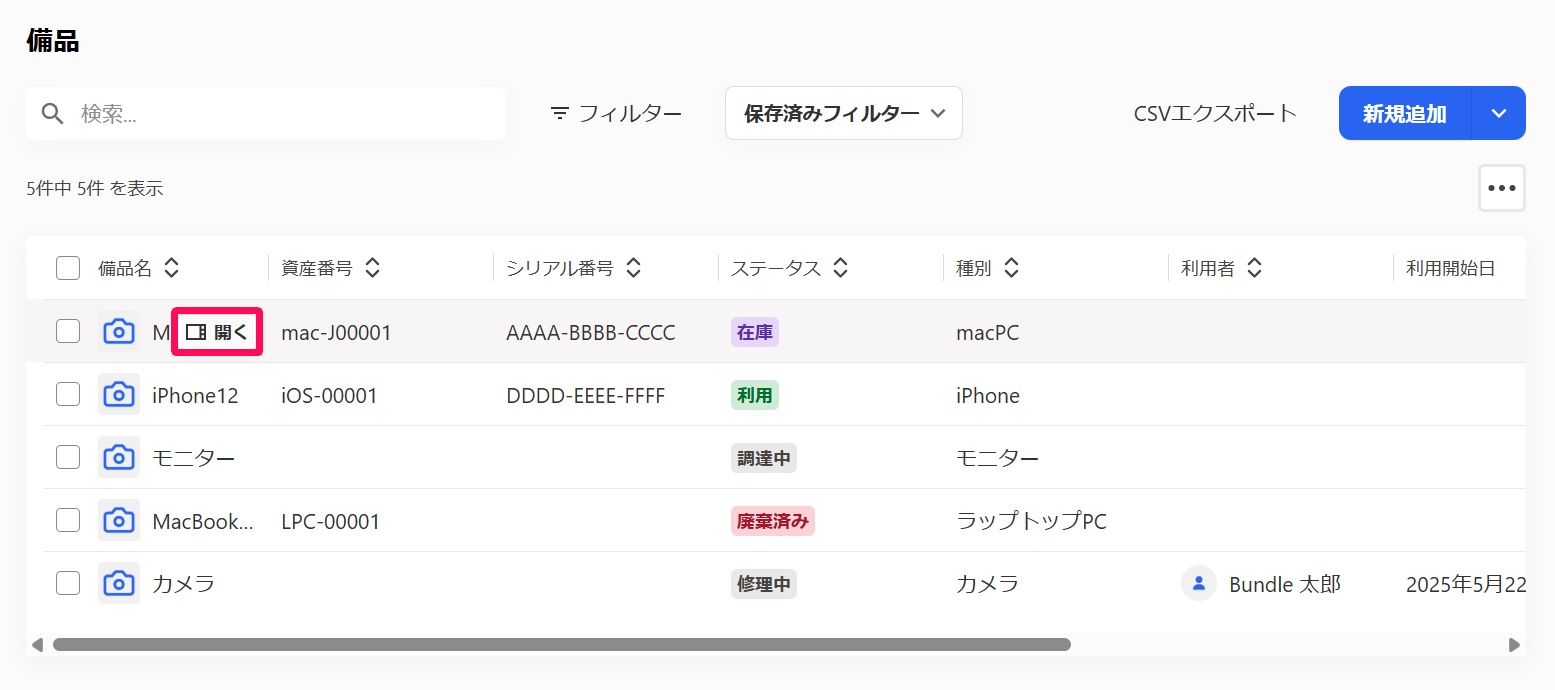Click CSVエクスポート
This screenshot has height=690, width=1555.
tap(1215, 113)
